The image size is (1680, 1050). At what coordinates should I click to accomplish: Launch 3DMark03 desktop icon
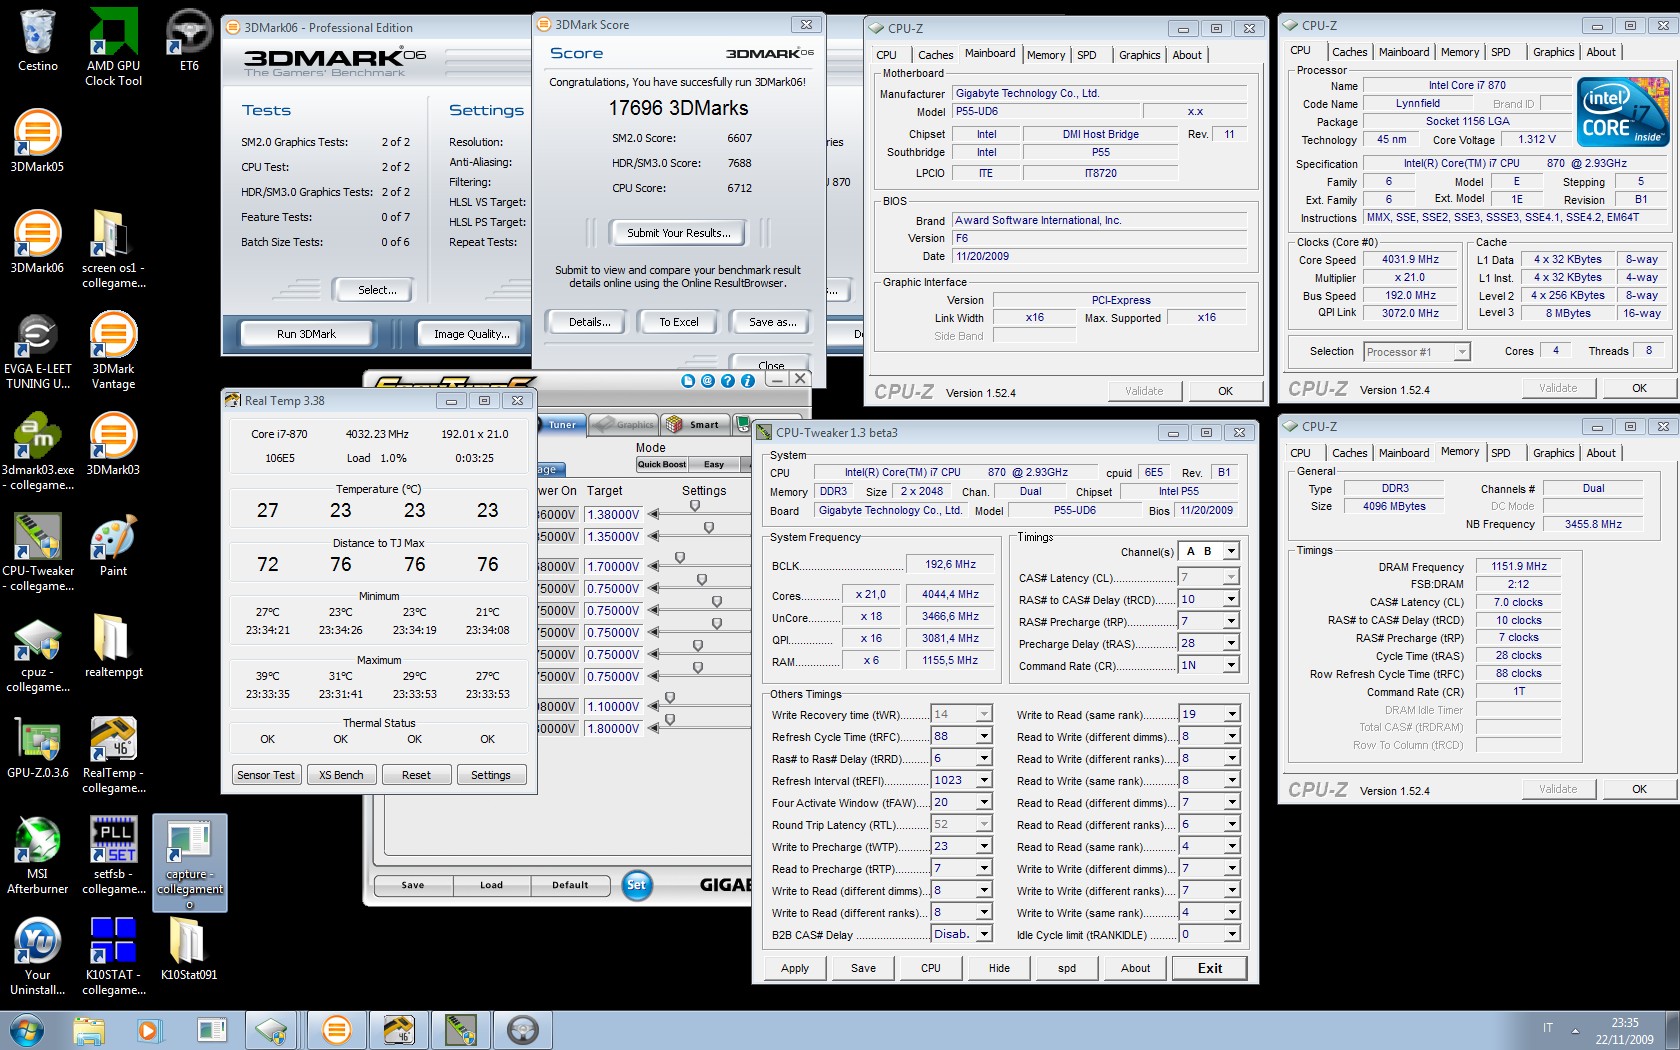point(113,444)
